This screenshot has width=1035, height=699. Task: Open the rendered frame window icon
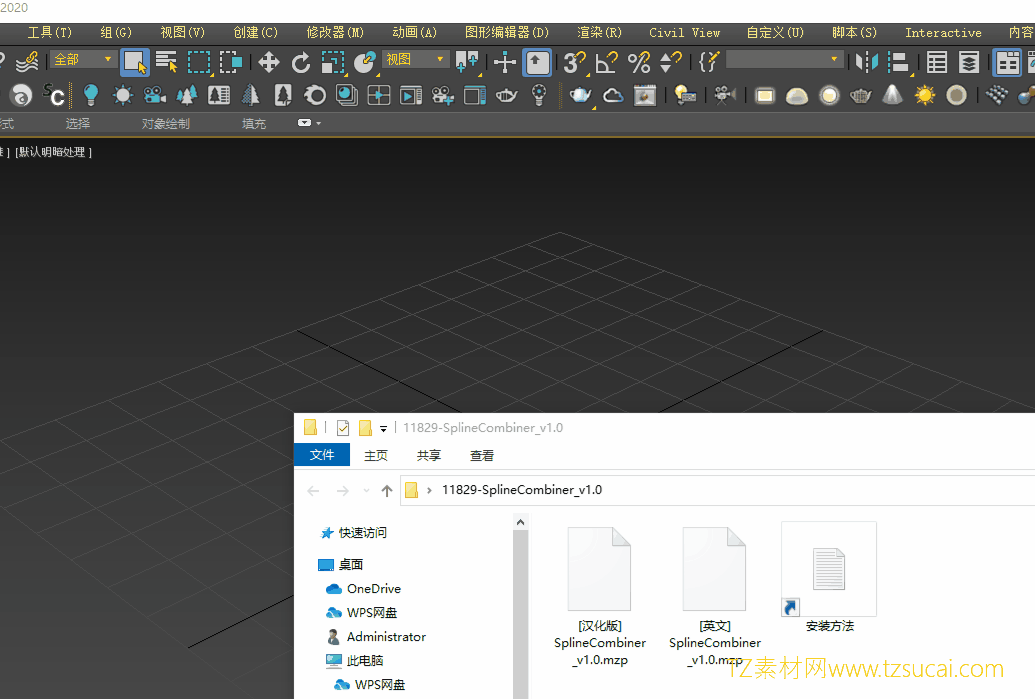click(645, 95)
